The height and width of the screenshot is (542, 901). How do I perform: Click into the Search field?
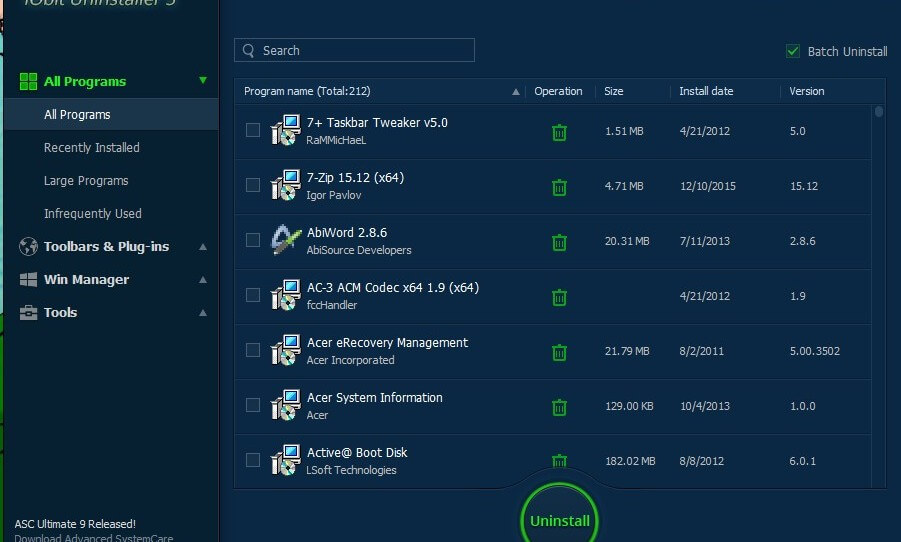354,50
